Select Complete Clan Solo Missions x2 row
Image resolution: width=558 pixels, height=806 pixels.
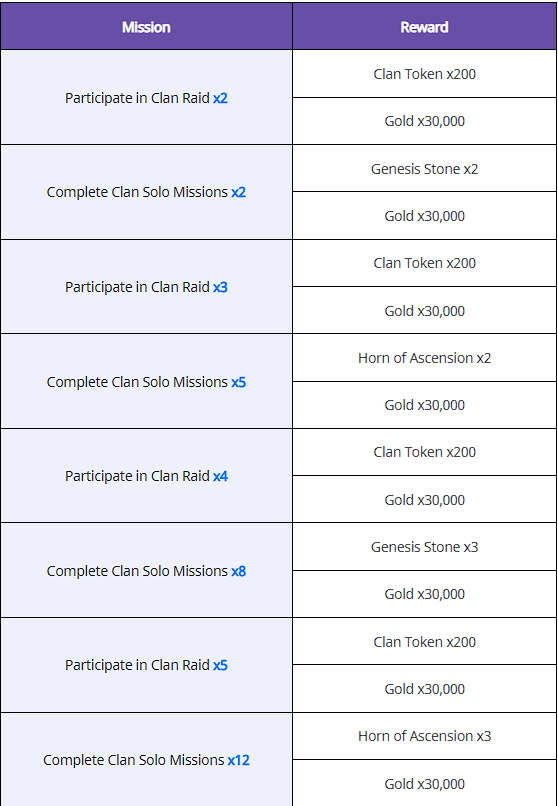(x=146, y=192)
